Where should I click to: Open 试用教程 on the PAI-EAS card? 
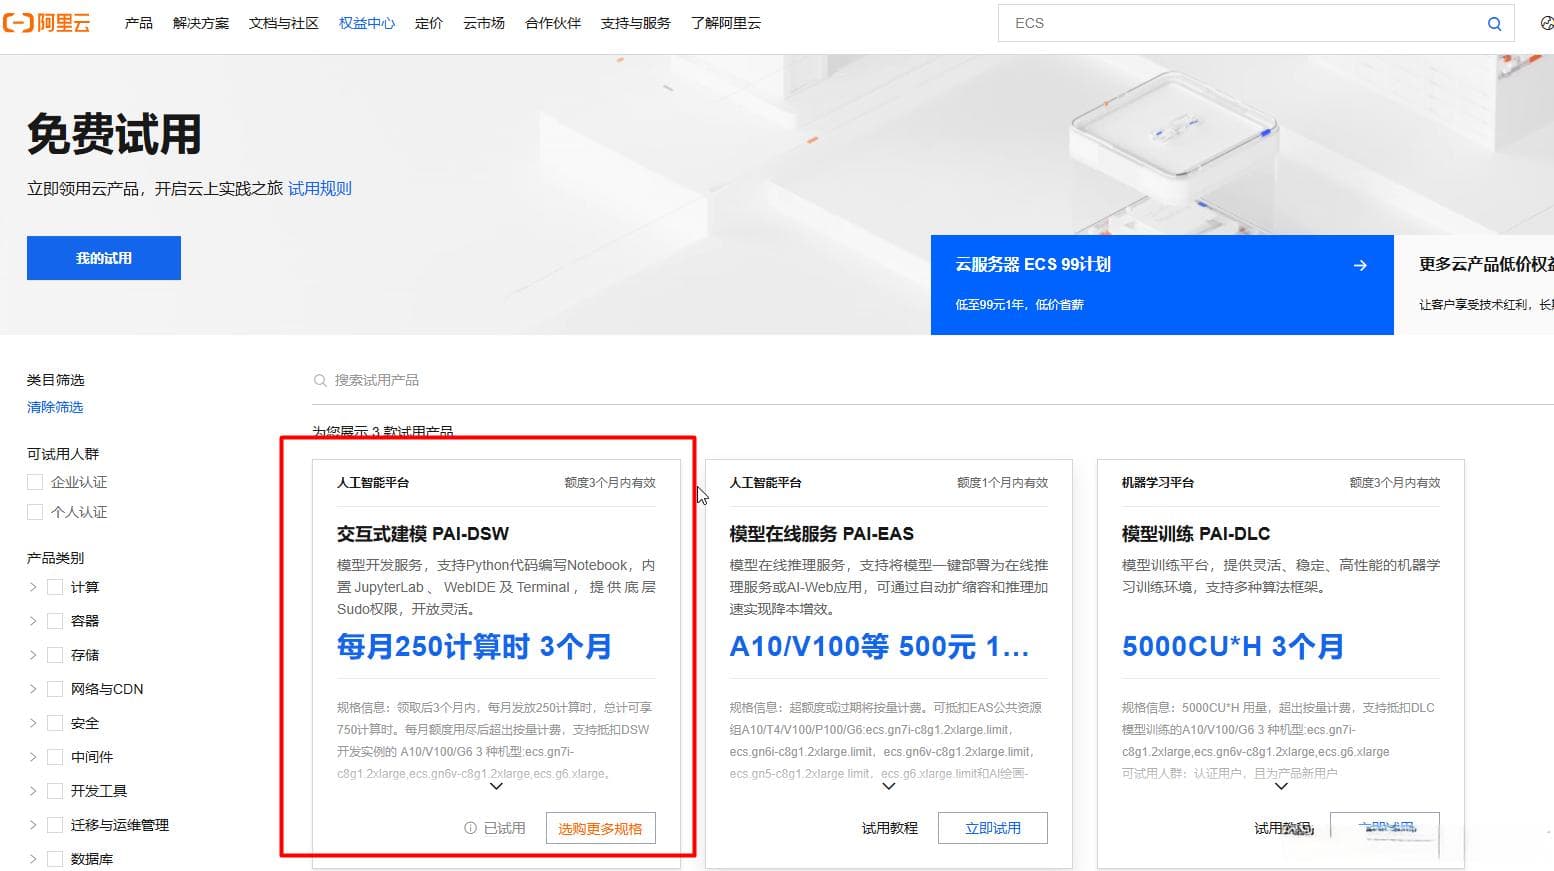click(889, 828)
